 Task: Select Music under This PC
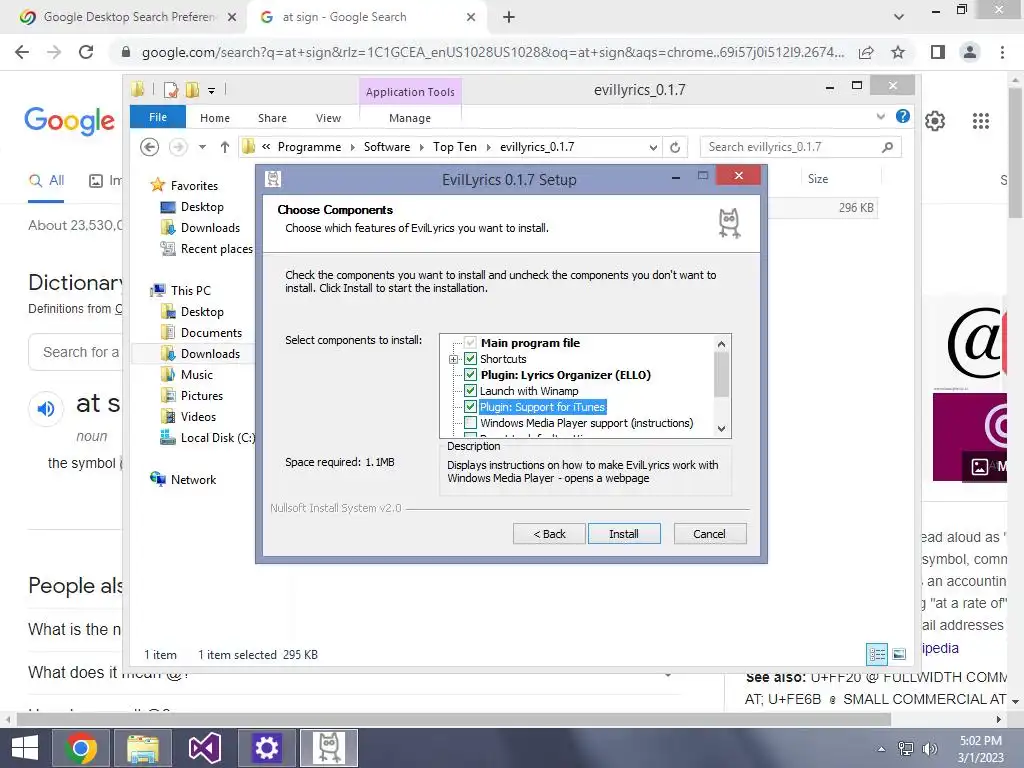point(197,374)
